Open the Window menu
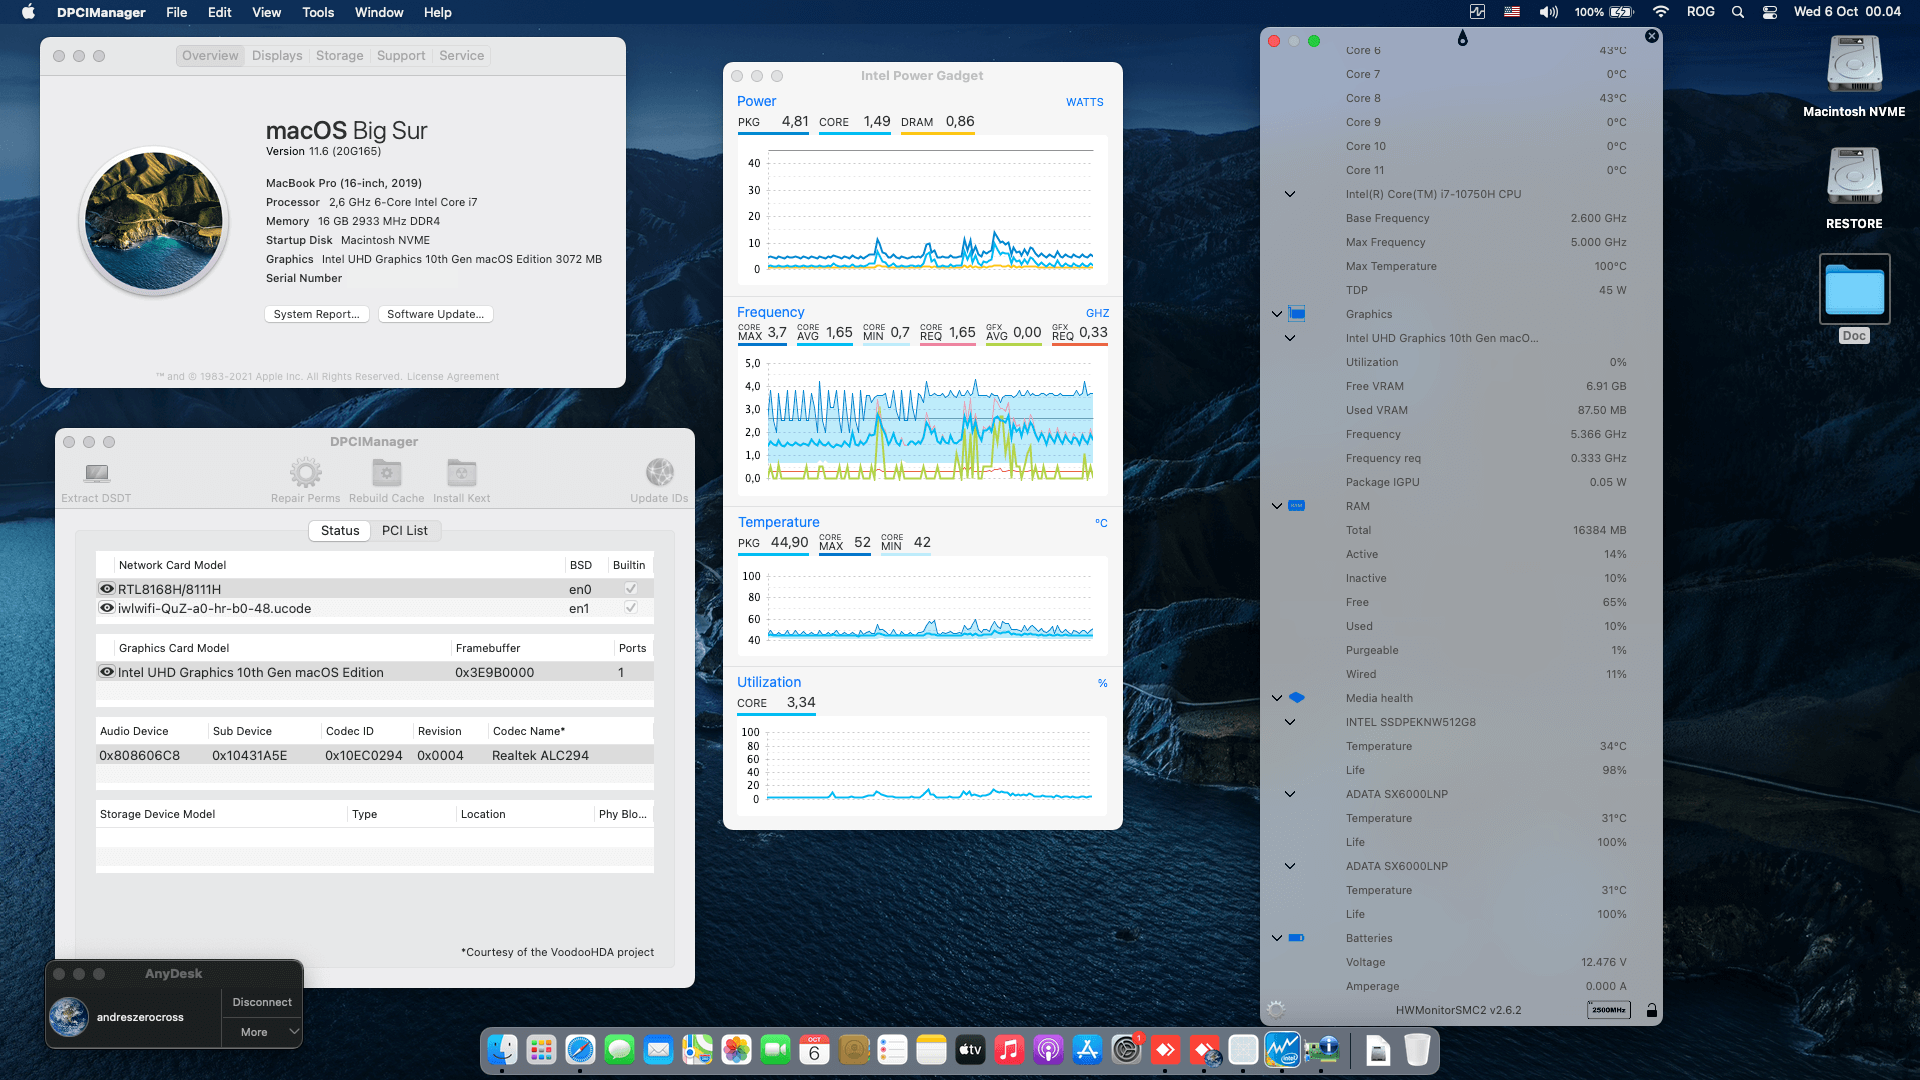1920x1080 pixels. click(x=379, y=12)
